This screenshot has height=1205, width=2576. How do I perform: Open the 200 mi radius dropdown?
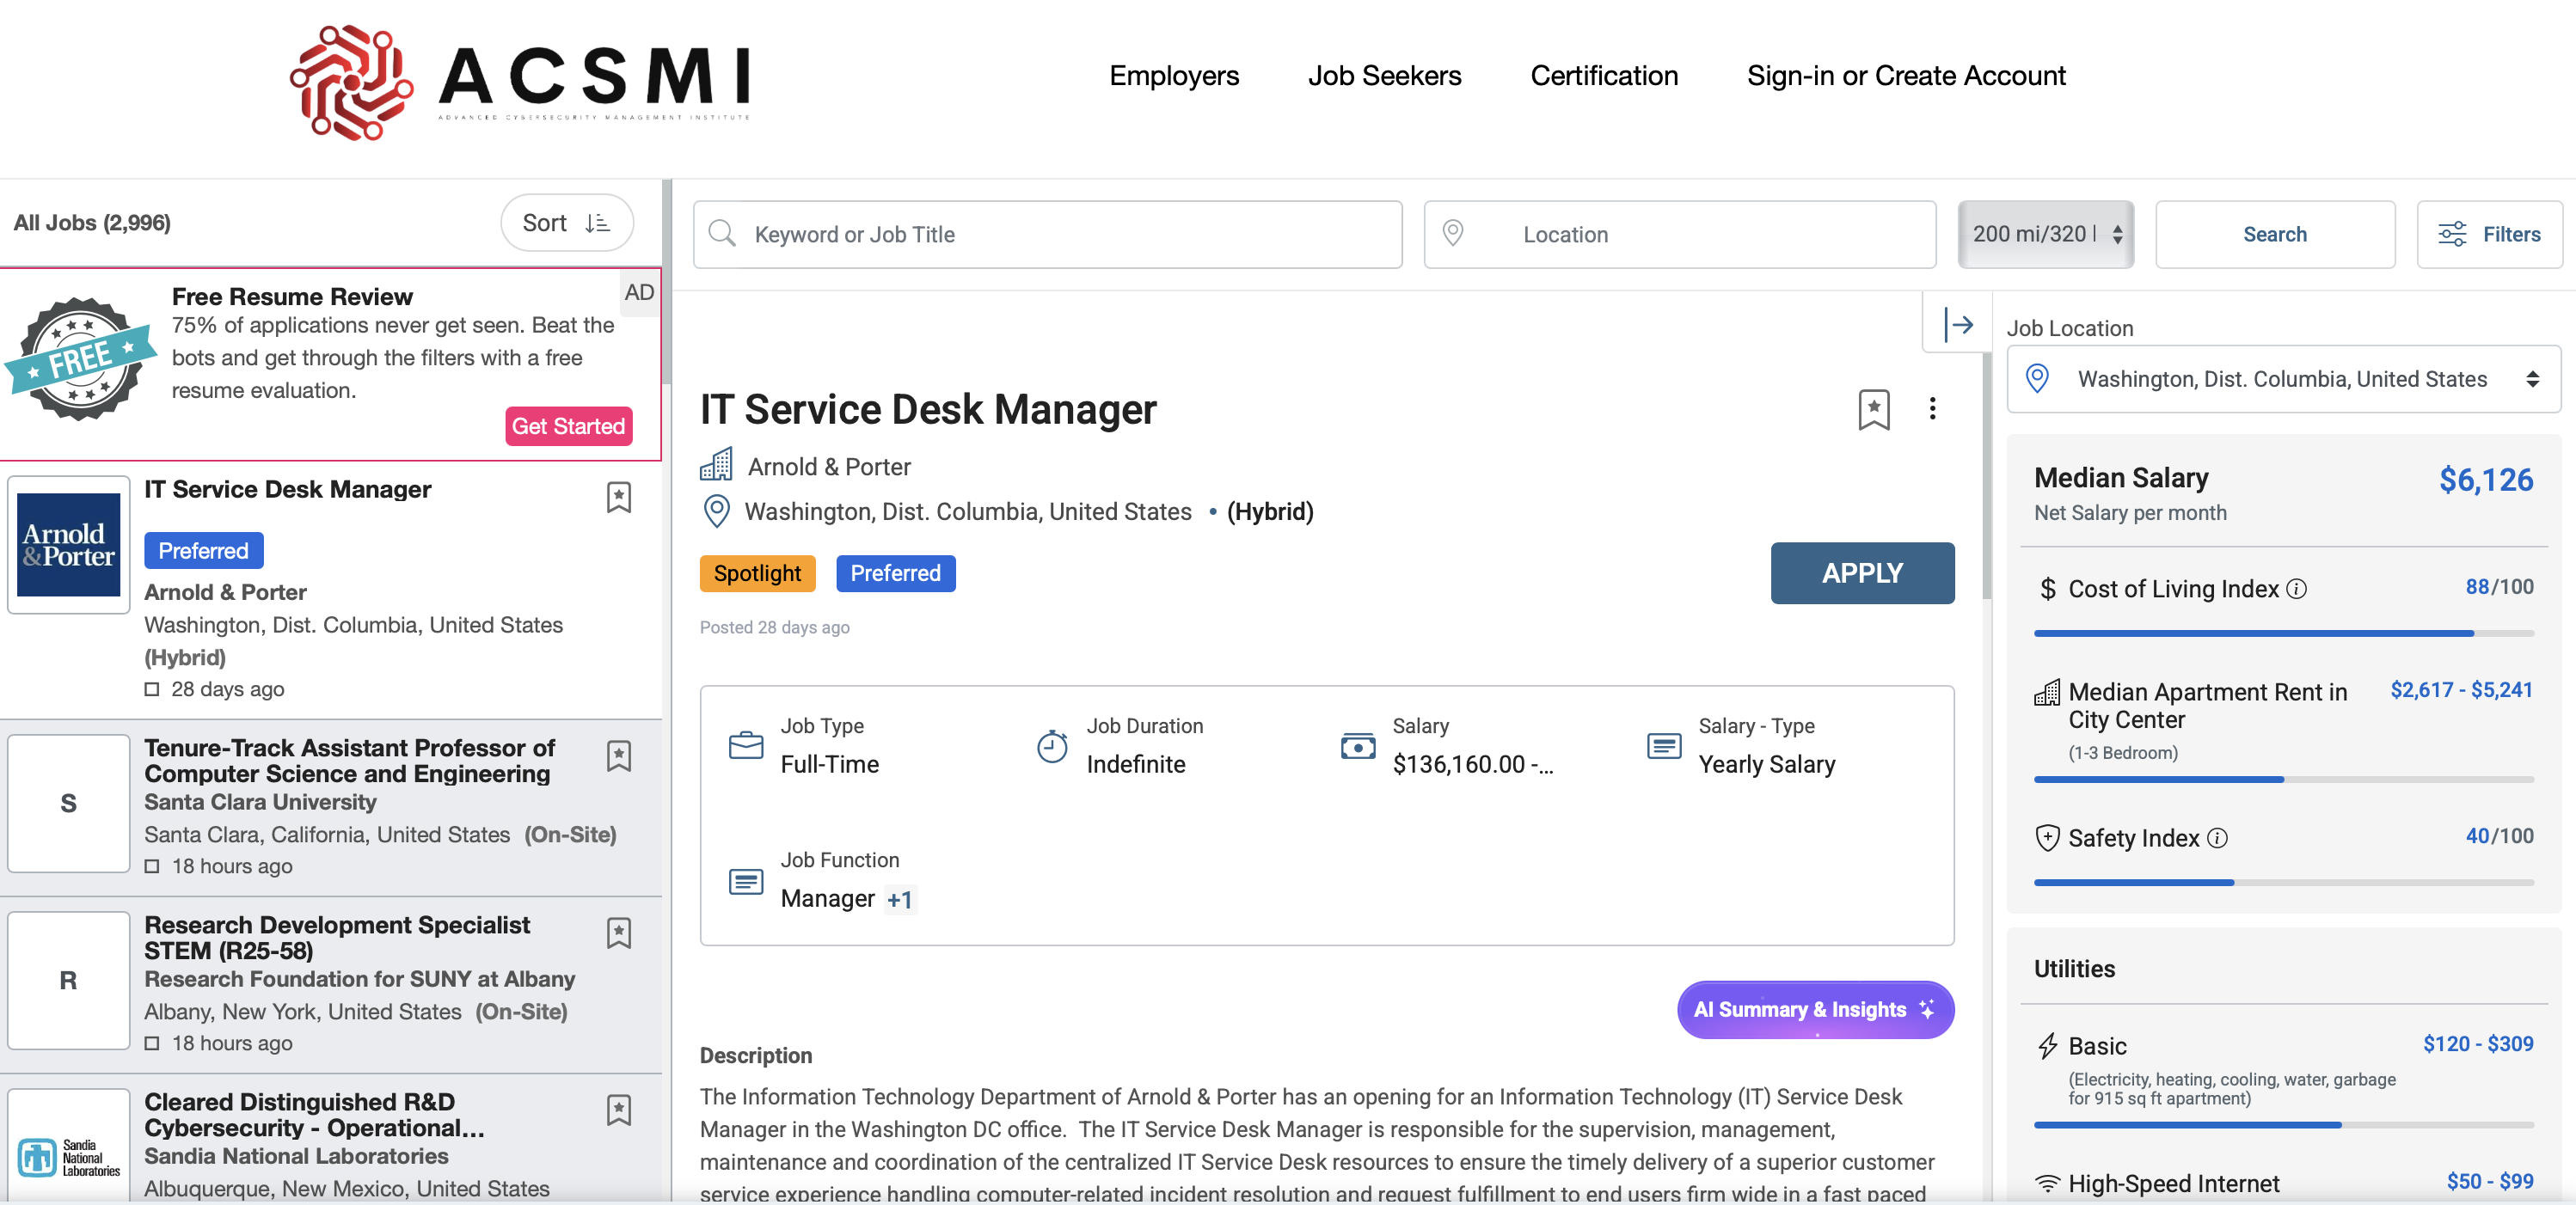point(2045,234)
